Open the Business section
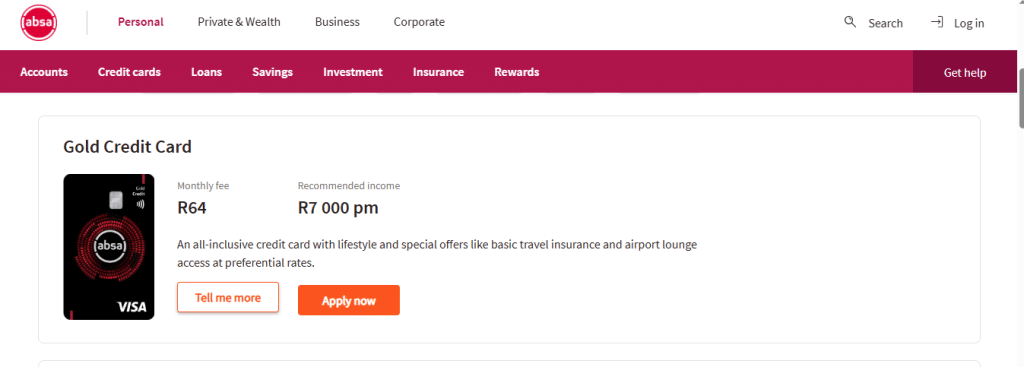The width and height of the screenshot is (1024, 367). [337, 22]
